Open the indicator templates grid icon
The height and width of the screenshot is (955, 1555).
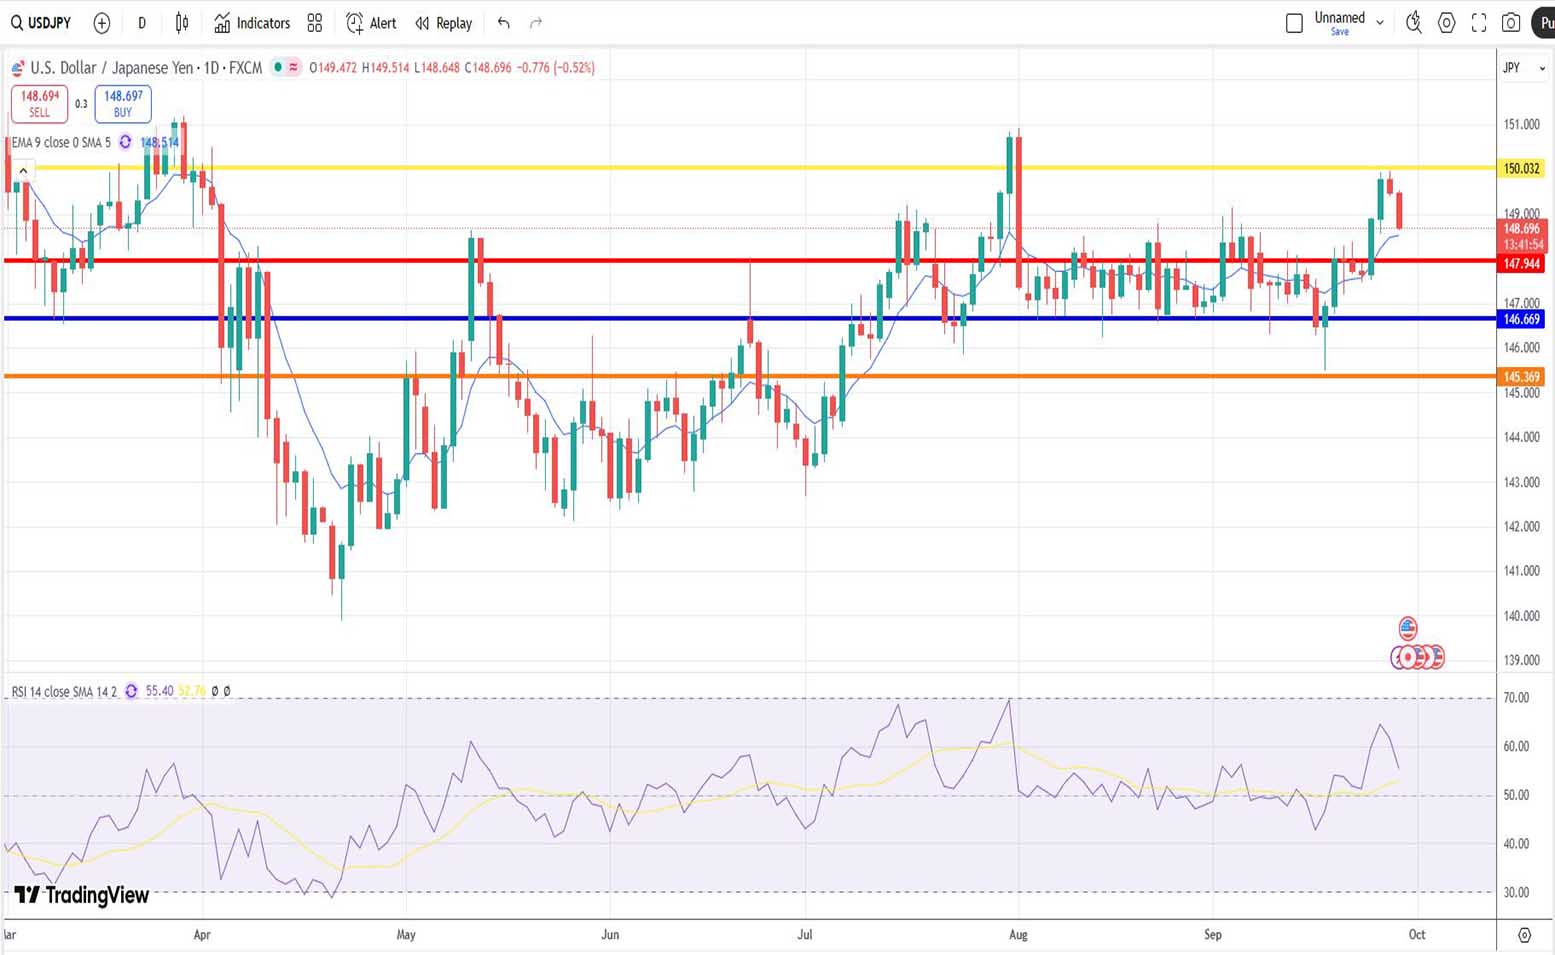click(x=315, y=23)
